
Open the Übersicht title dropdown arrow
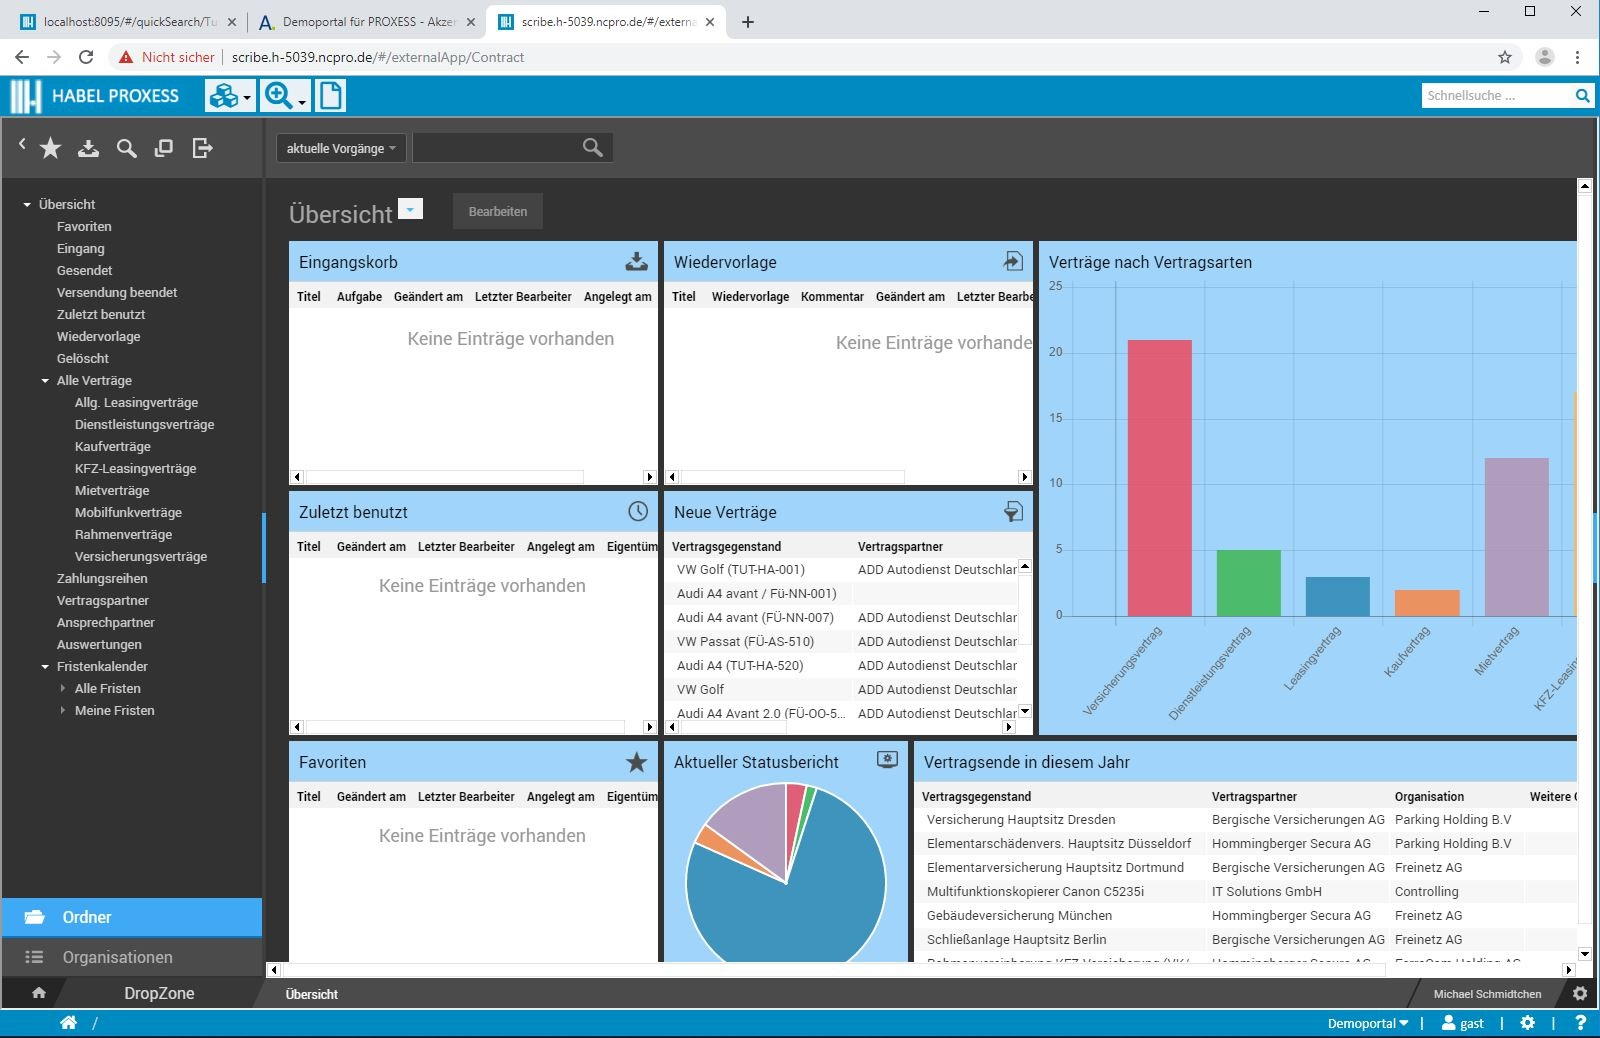coord(411,208)
